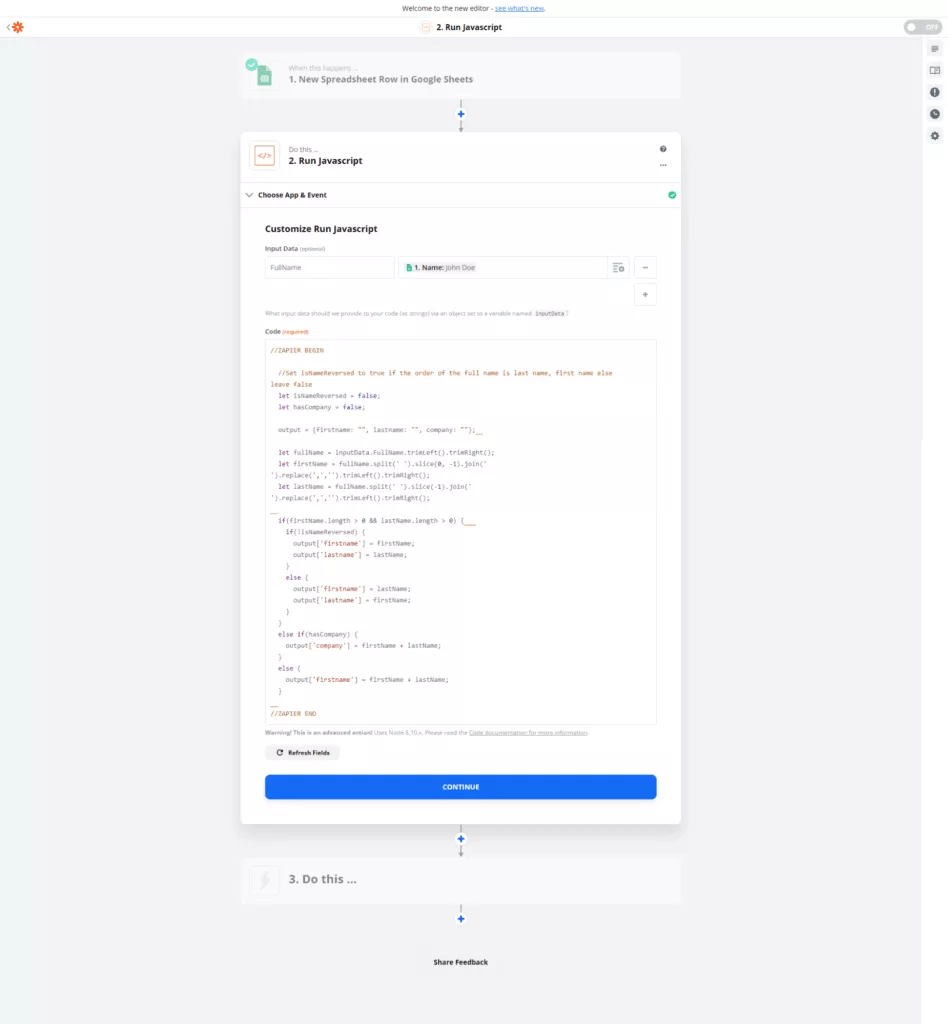Open the insert-a-field picker icon
The image size is (948, 1024).
(618, 268)
